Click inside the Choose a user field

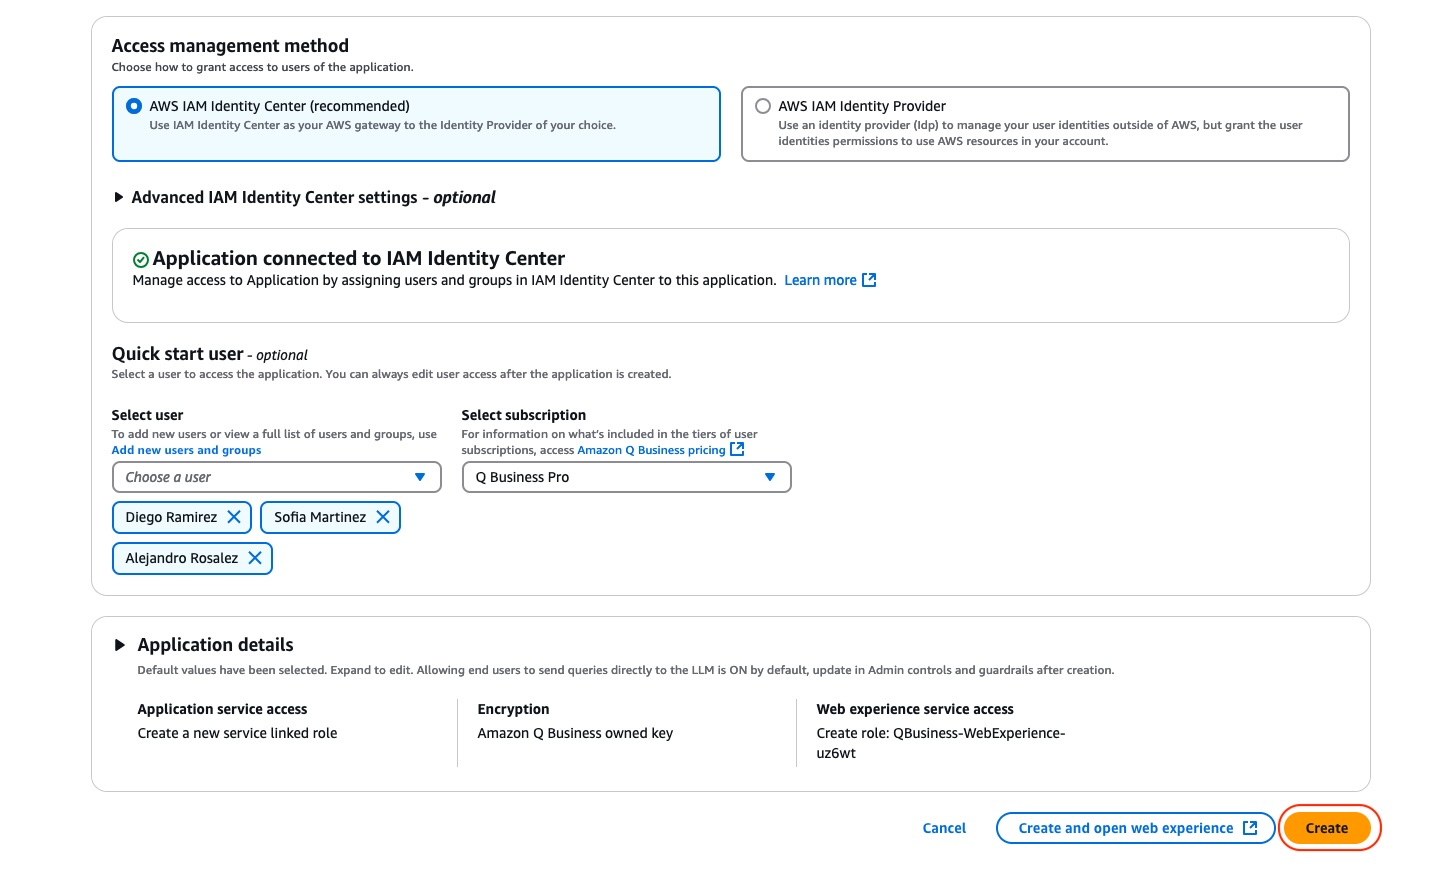250,477
